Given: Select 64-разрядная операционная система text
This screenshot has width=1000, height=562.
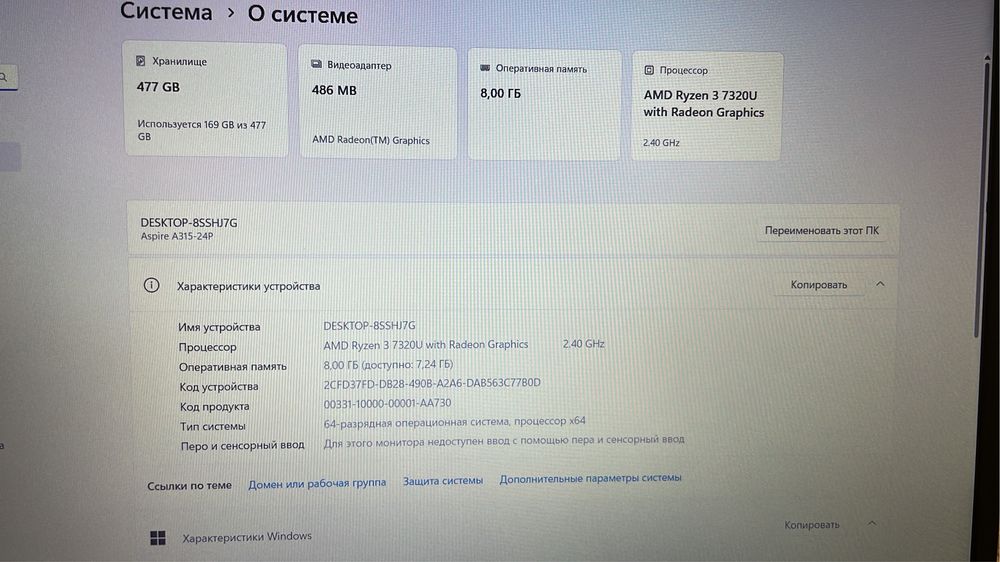Looking at the screenshot, I should 454,422.
